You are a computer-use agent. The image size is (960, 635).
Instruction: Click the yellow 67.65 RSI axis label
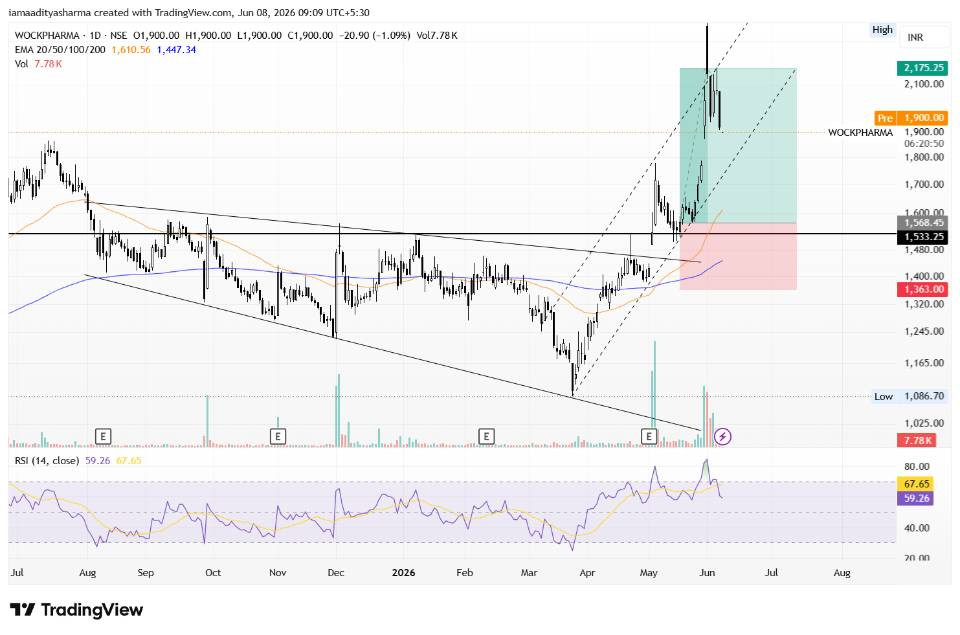[x=916, y=484]
